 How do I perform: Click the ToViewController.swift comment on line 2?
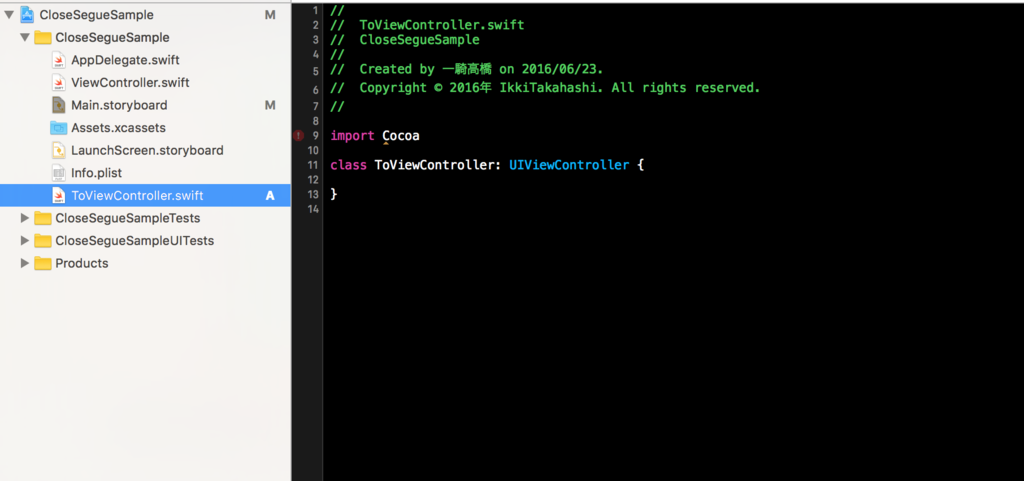click(x=428, y=25)
